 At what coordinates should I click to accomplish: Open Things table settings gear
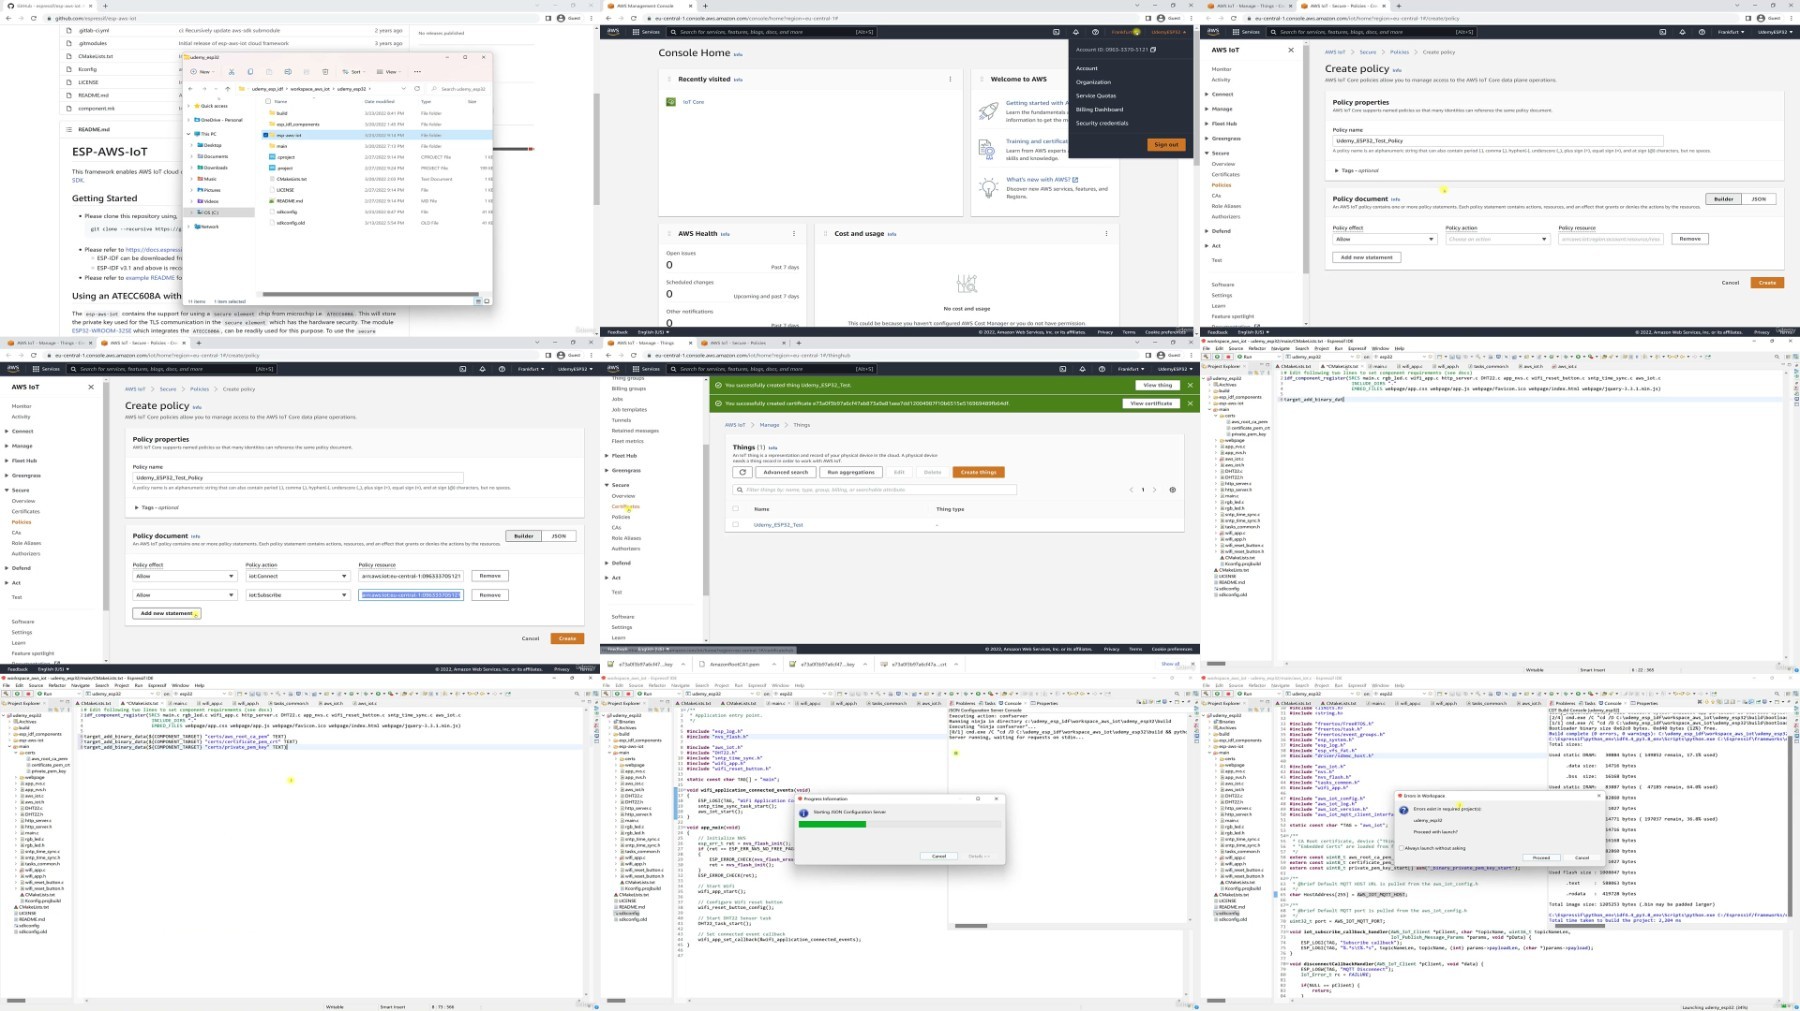pos(1172,490)
